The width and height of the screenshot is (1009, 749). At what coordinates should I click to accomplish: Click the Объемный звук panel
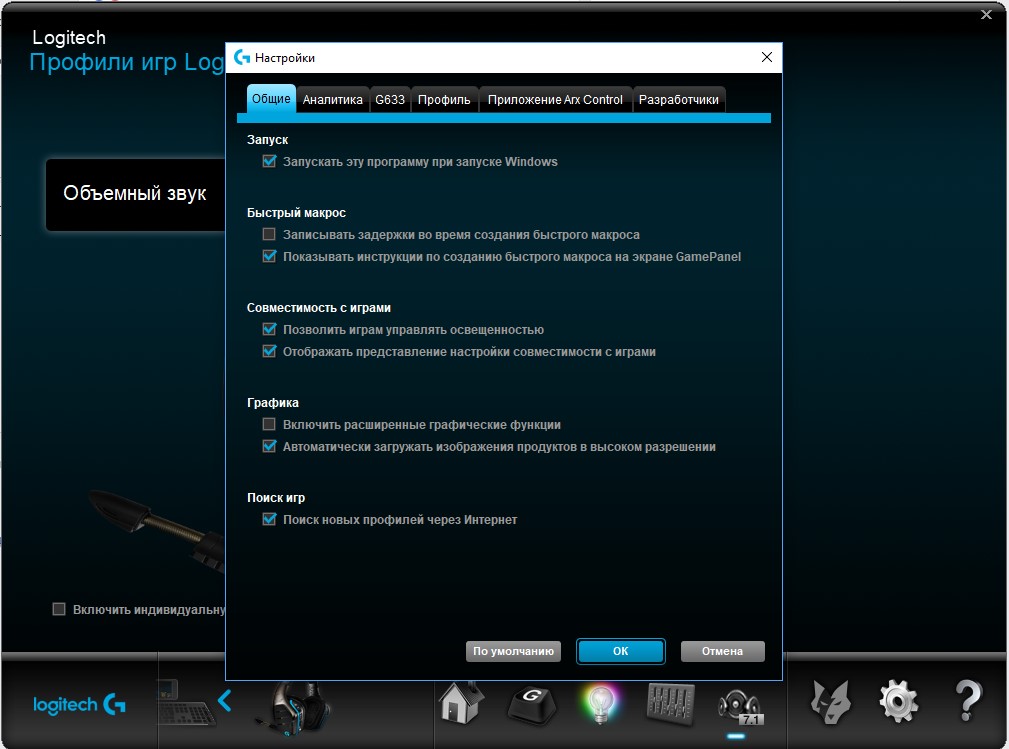point(135,194)
